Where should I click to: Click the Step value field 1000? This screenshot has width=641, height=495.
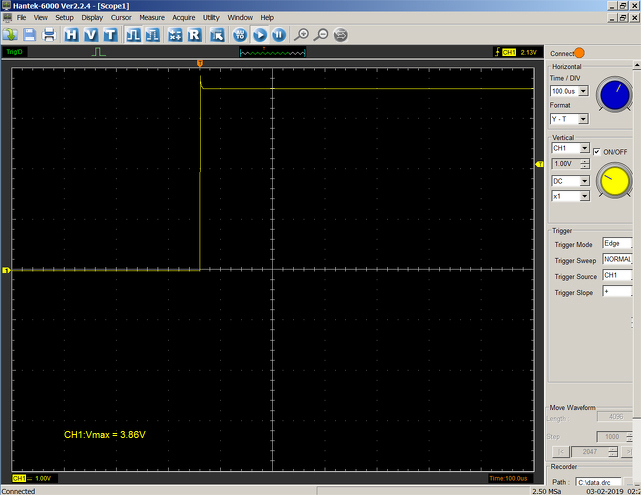click(611, 437)
